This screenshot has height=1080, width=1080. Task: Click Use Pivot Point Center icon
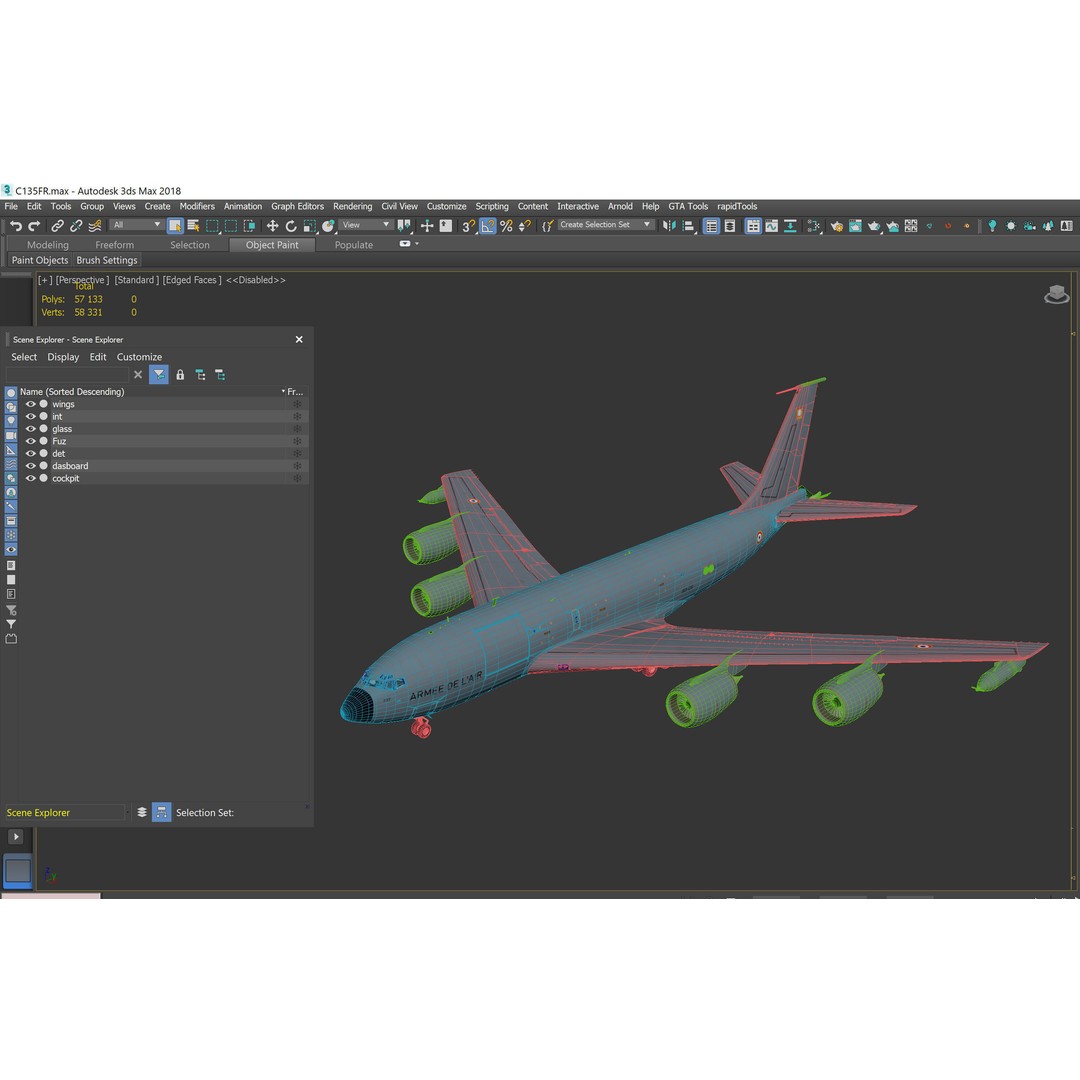click(404, 225)
